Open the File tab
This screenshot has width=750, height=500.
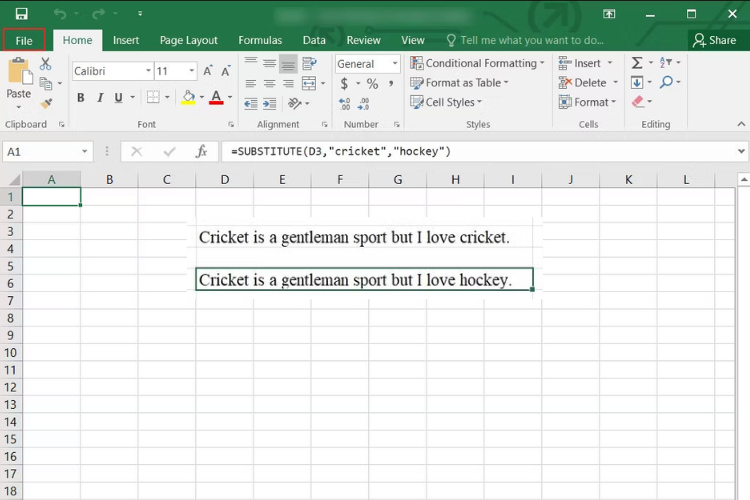(24, 40)
